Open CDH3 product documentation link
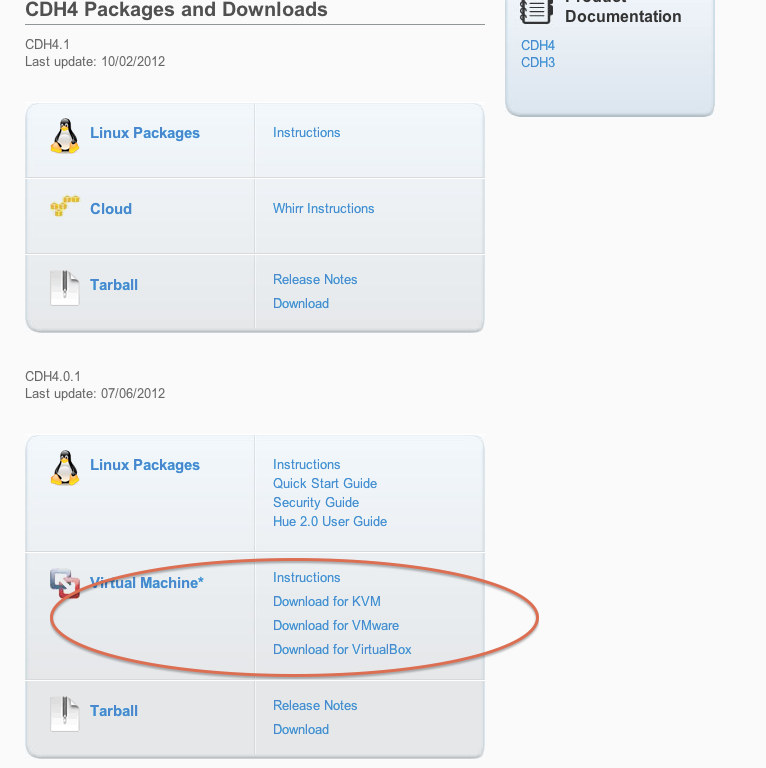The image size is (766, 768). pyautogui.click(x=538, y=63)
